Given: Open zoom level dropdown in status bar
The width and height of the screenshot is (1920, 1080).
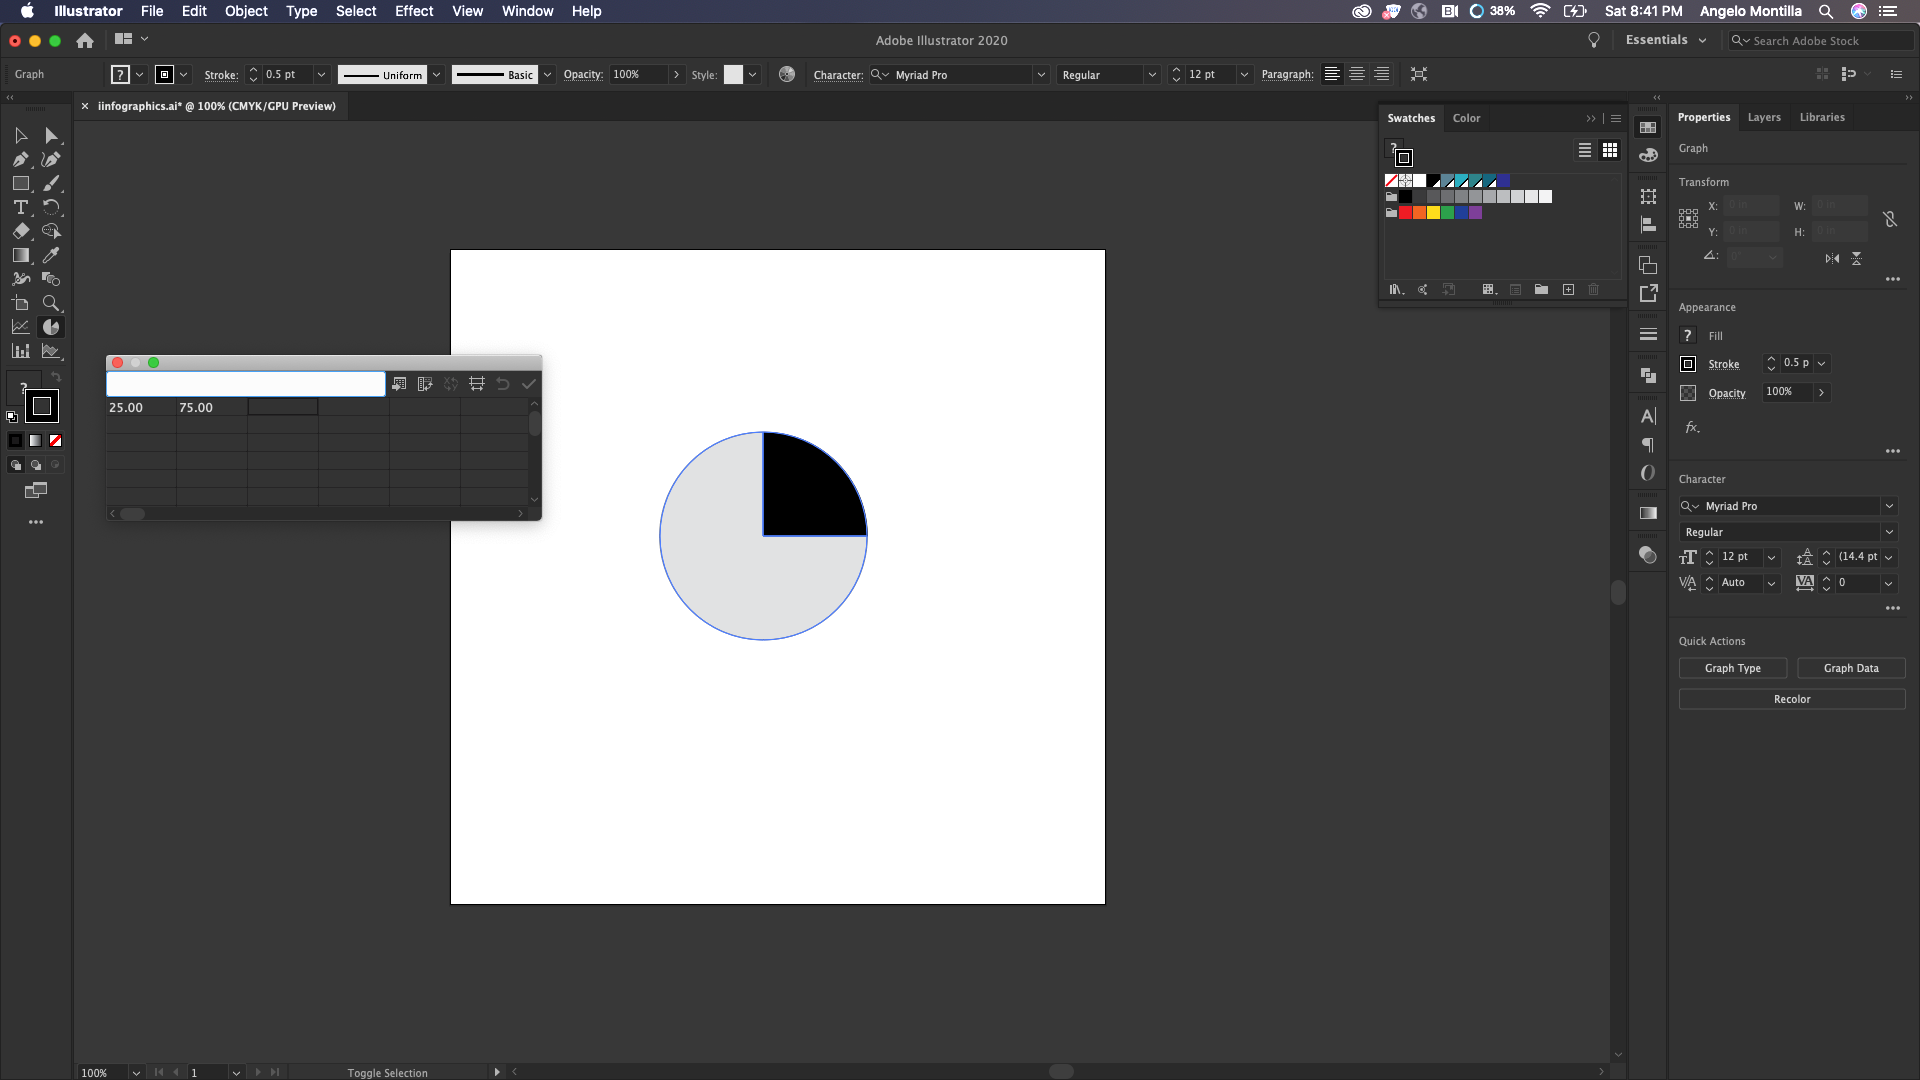Looking at the screenshot, I should coord(136,1072).
